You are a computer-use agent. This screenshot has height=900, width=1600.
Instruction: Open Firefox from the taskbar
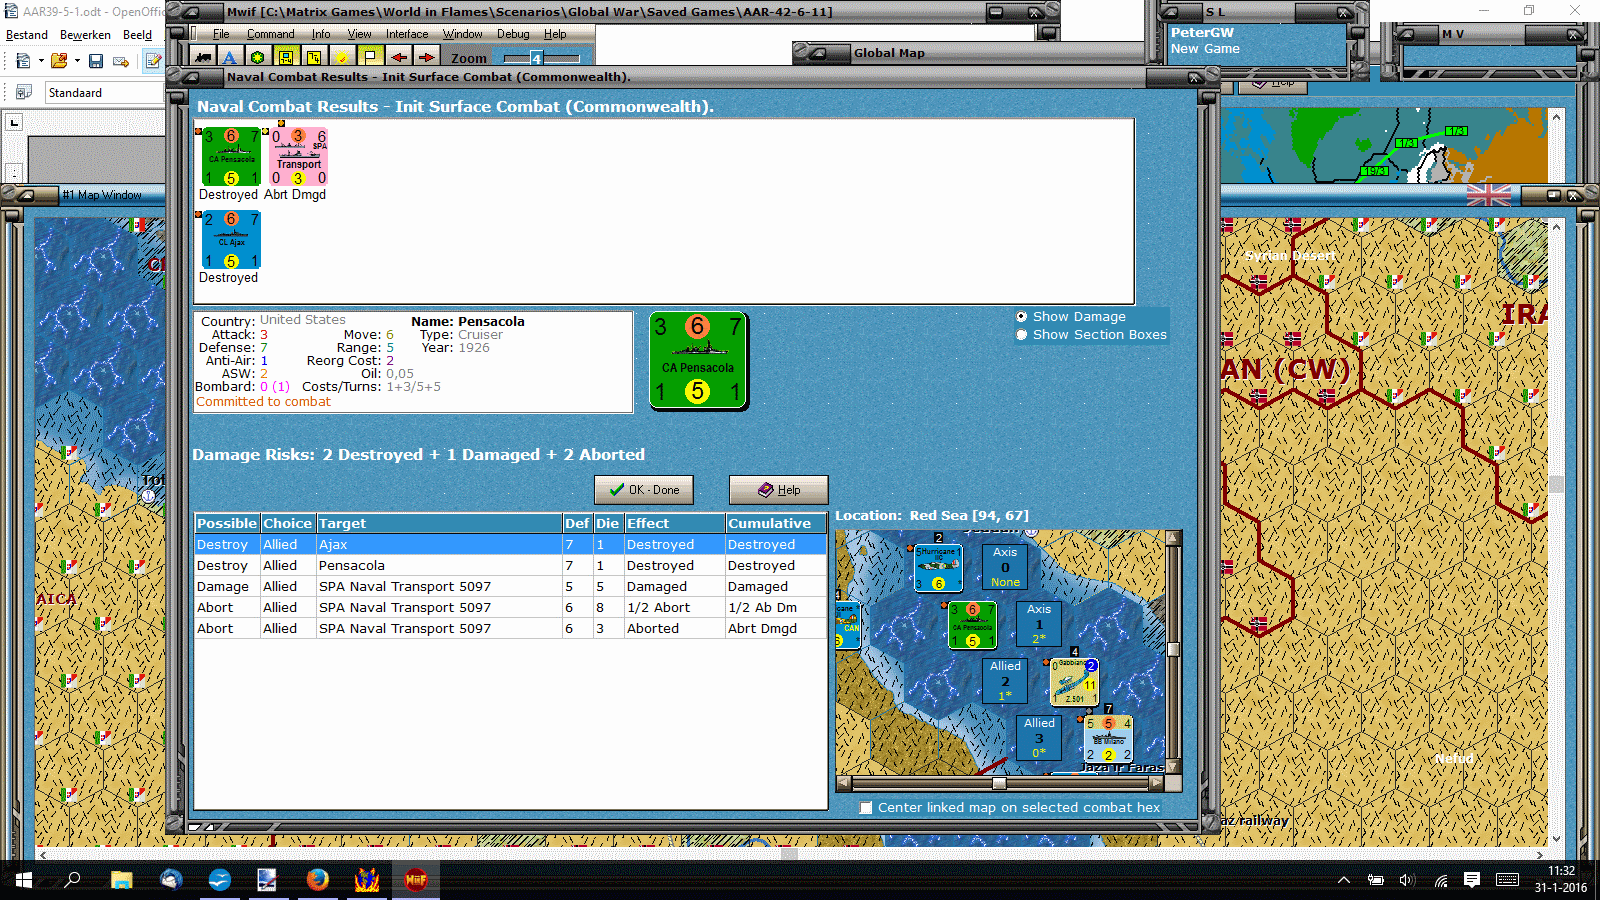coord(318,880)
